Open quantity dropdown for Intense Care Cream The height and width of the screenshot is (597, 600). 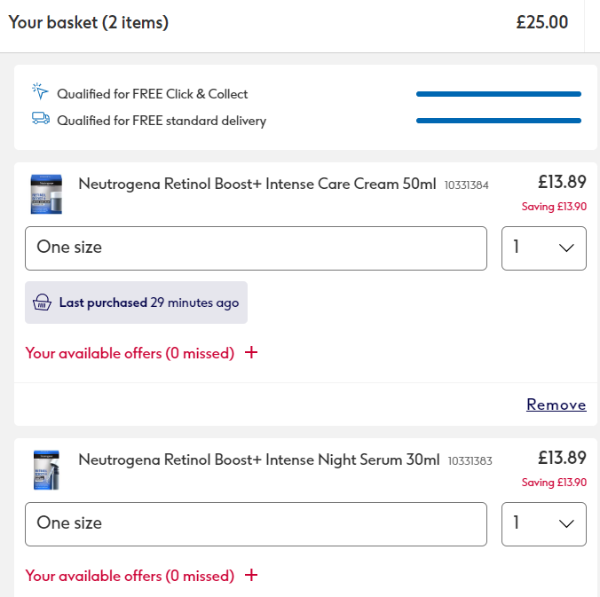pyautogui.click(x=543, y=247)
